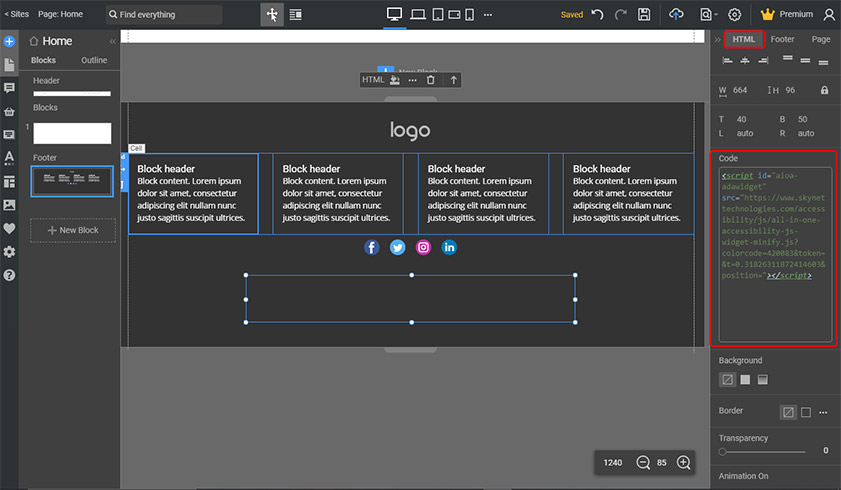Click the Twitter social icon
The width and height of the screenshot is (841, 490).
[397, 247]
